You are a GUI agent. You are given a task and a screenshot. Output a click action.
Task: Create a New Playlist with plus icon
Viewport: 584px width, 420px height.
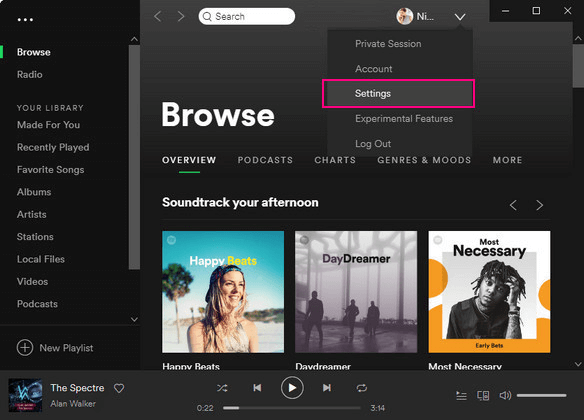pos(25,348)
